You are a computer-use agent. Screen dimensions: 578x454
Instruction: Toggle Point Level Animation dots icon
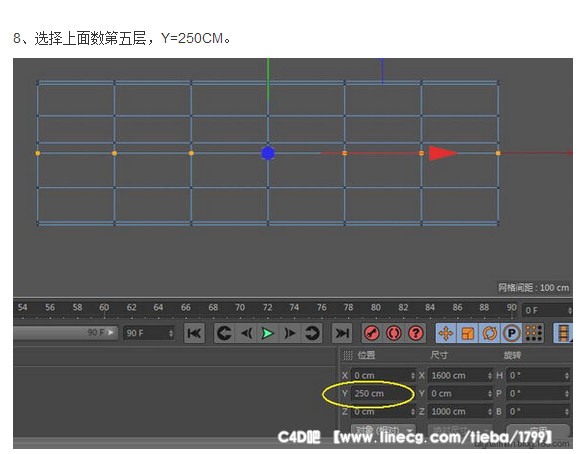tap(533, 333)
